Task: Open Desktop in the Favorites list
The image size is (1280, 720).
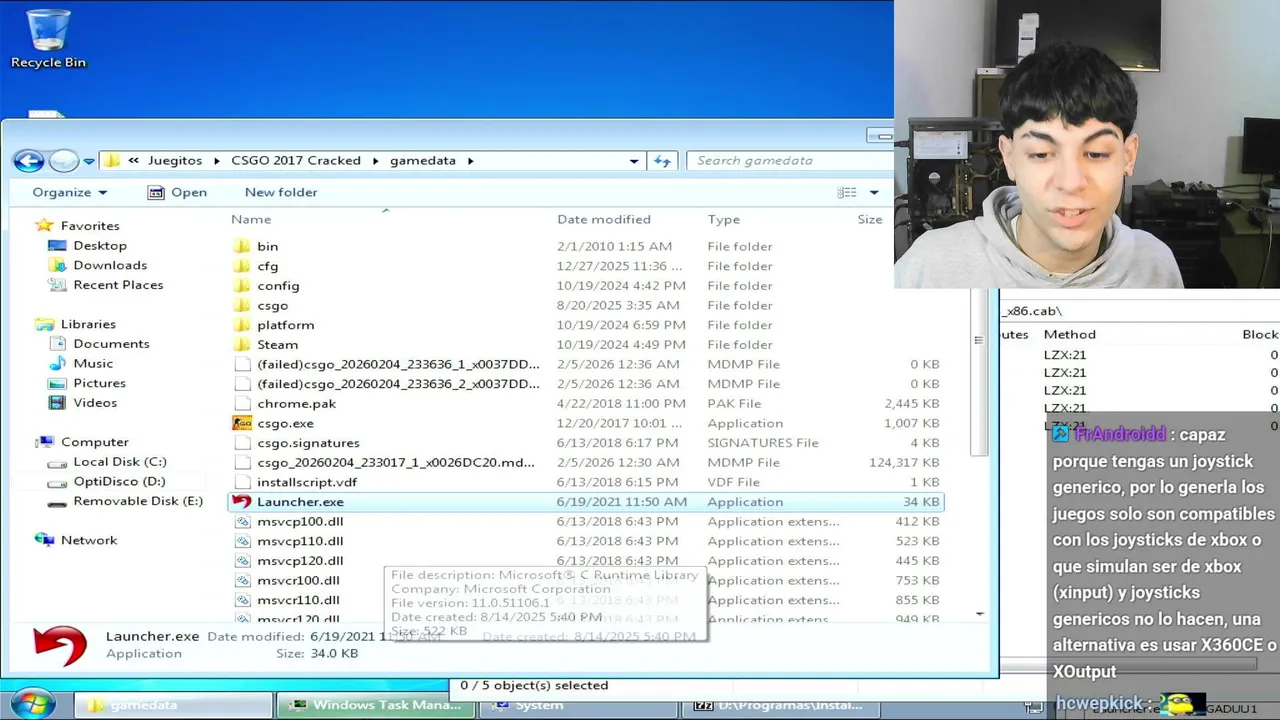Action: point(99,245)
